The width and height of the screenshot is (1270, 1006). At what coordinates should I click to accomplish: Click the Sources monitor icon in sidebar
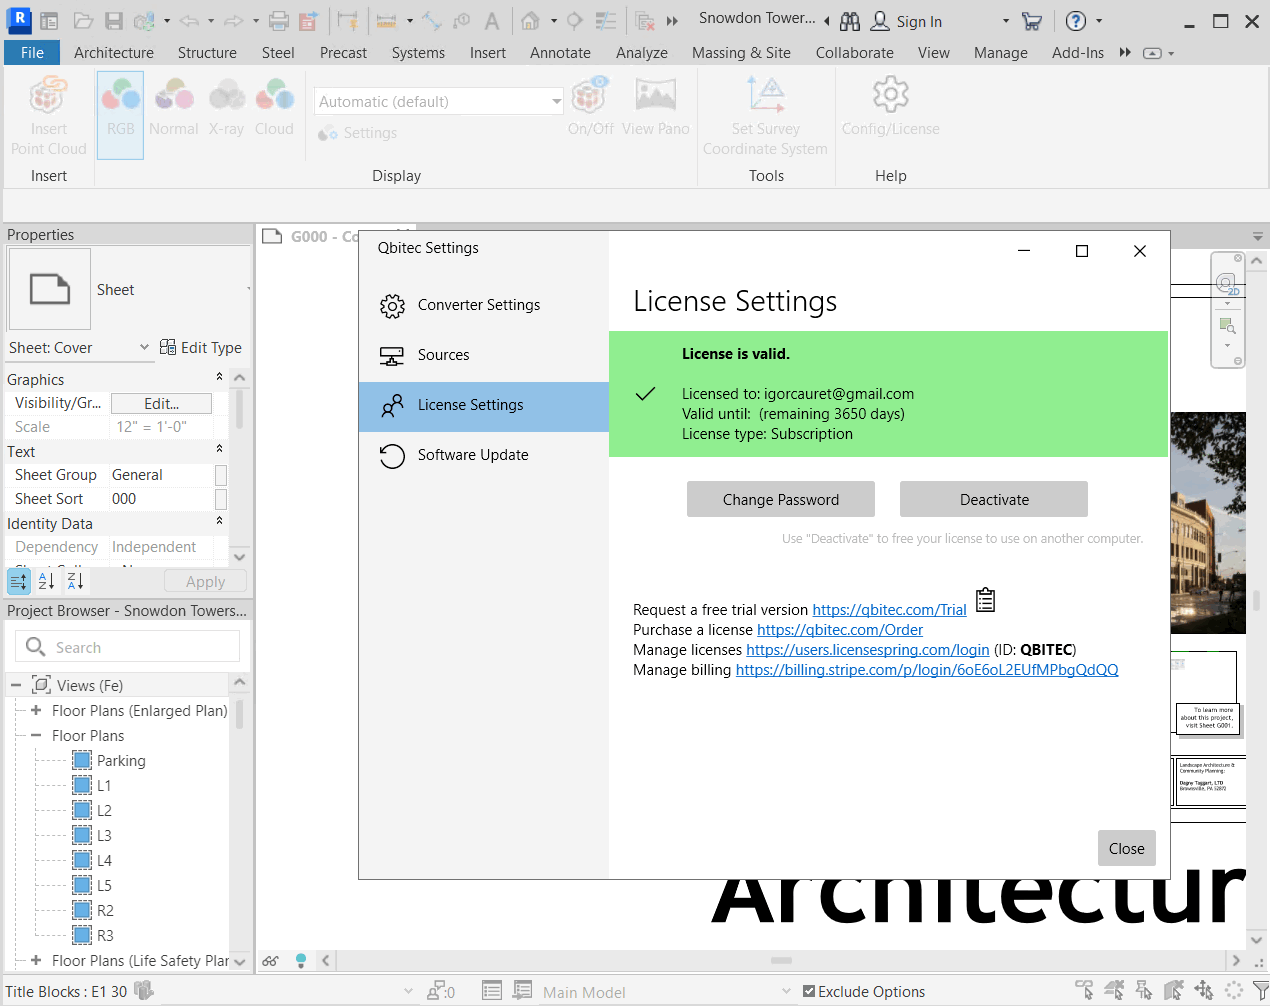(x=392, y=356)
